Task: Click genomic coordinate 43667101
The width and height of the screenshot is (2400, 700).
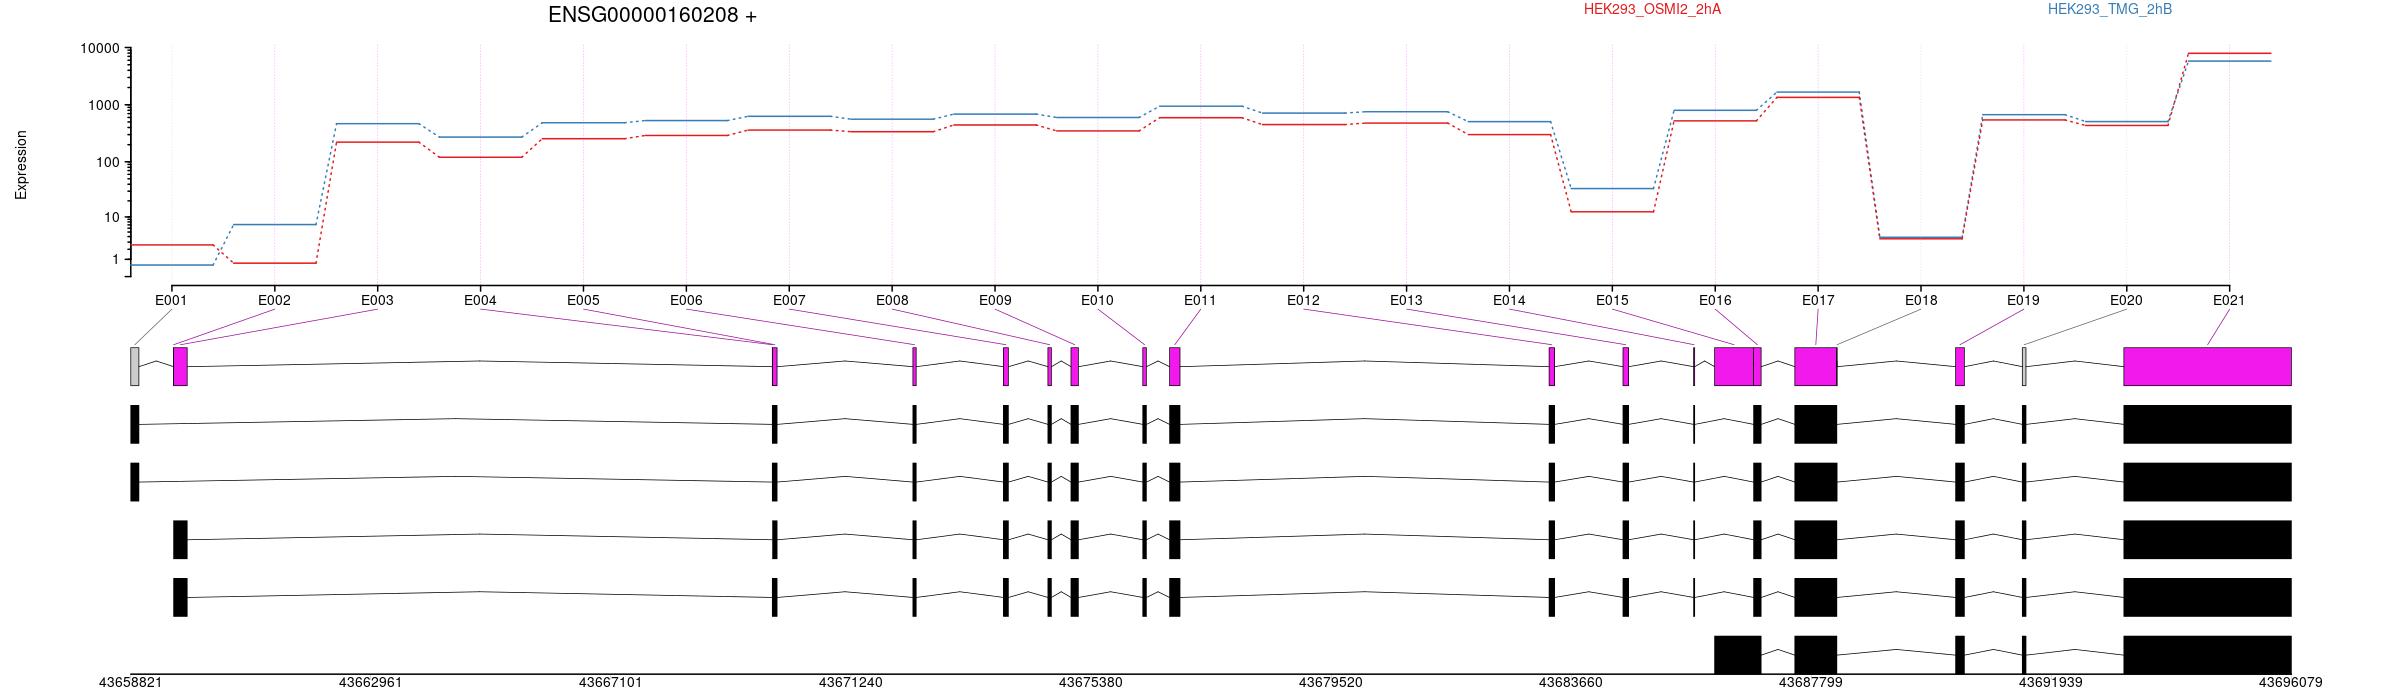Action: [x=610, y=683]
